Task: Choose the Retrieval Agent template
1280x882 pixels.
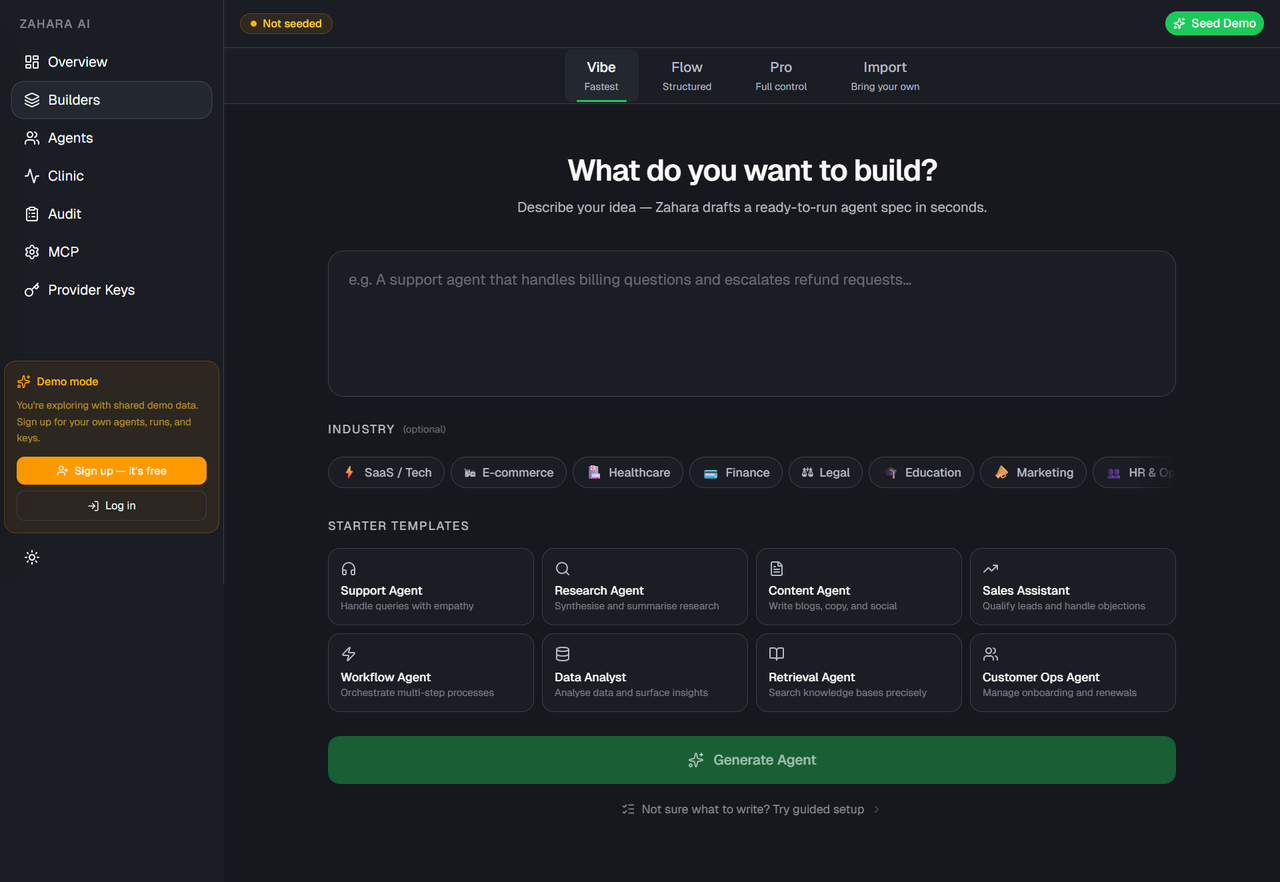Action: tap(859, 673)
